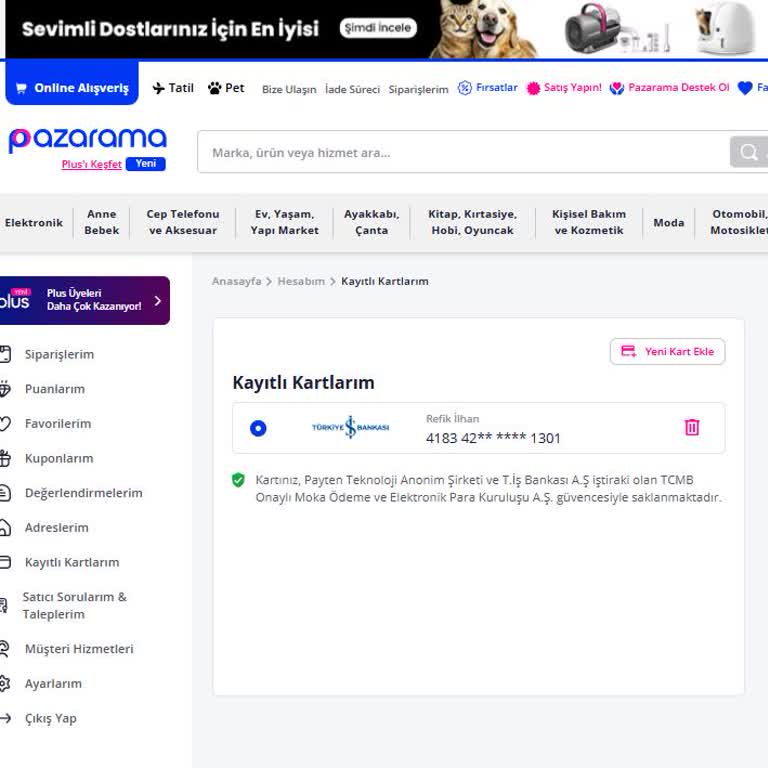Image resolution: width=768 pixels, height=768 pixels.
Task: Open the Elektronik category menu
Action: (x=34, y=223)
